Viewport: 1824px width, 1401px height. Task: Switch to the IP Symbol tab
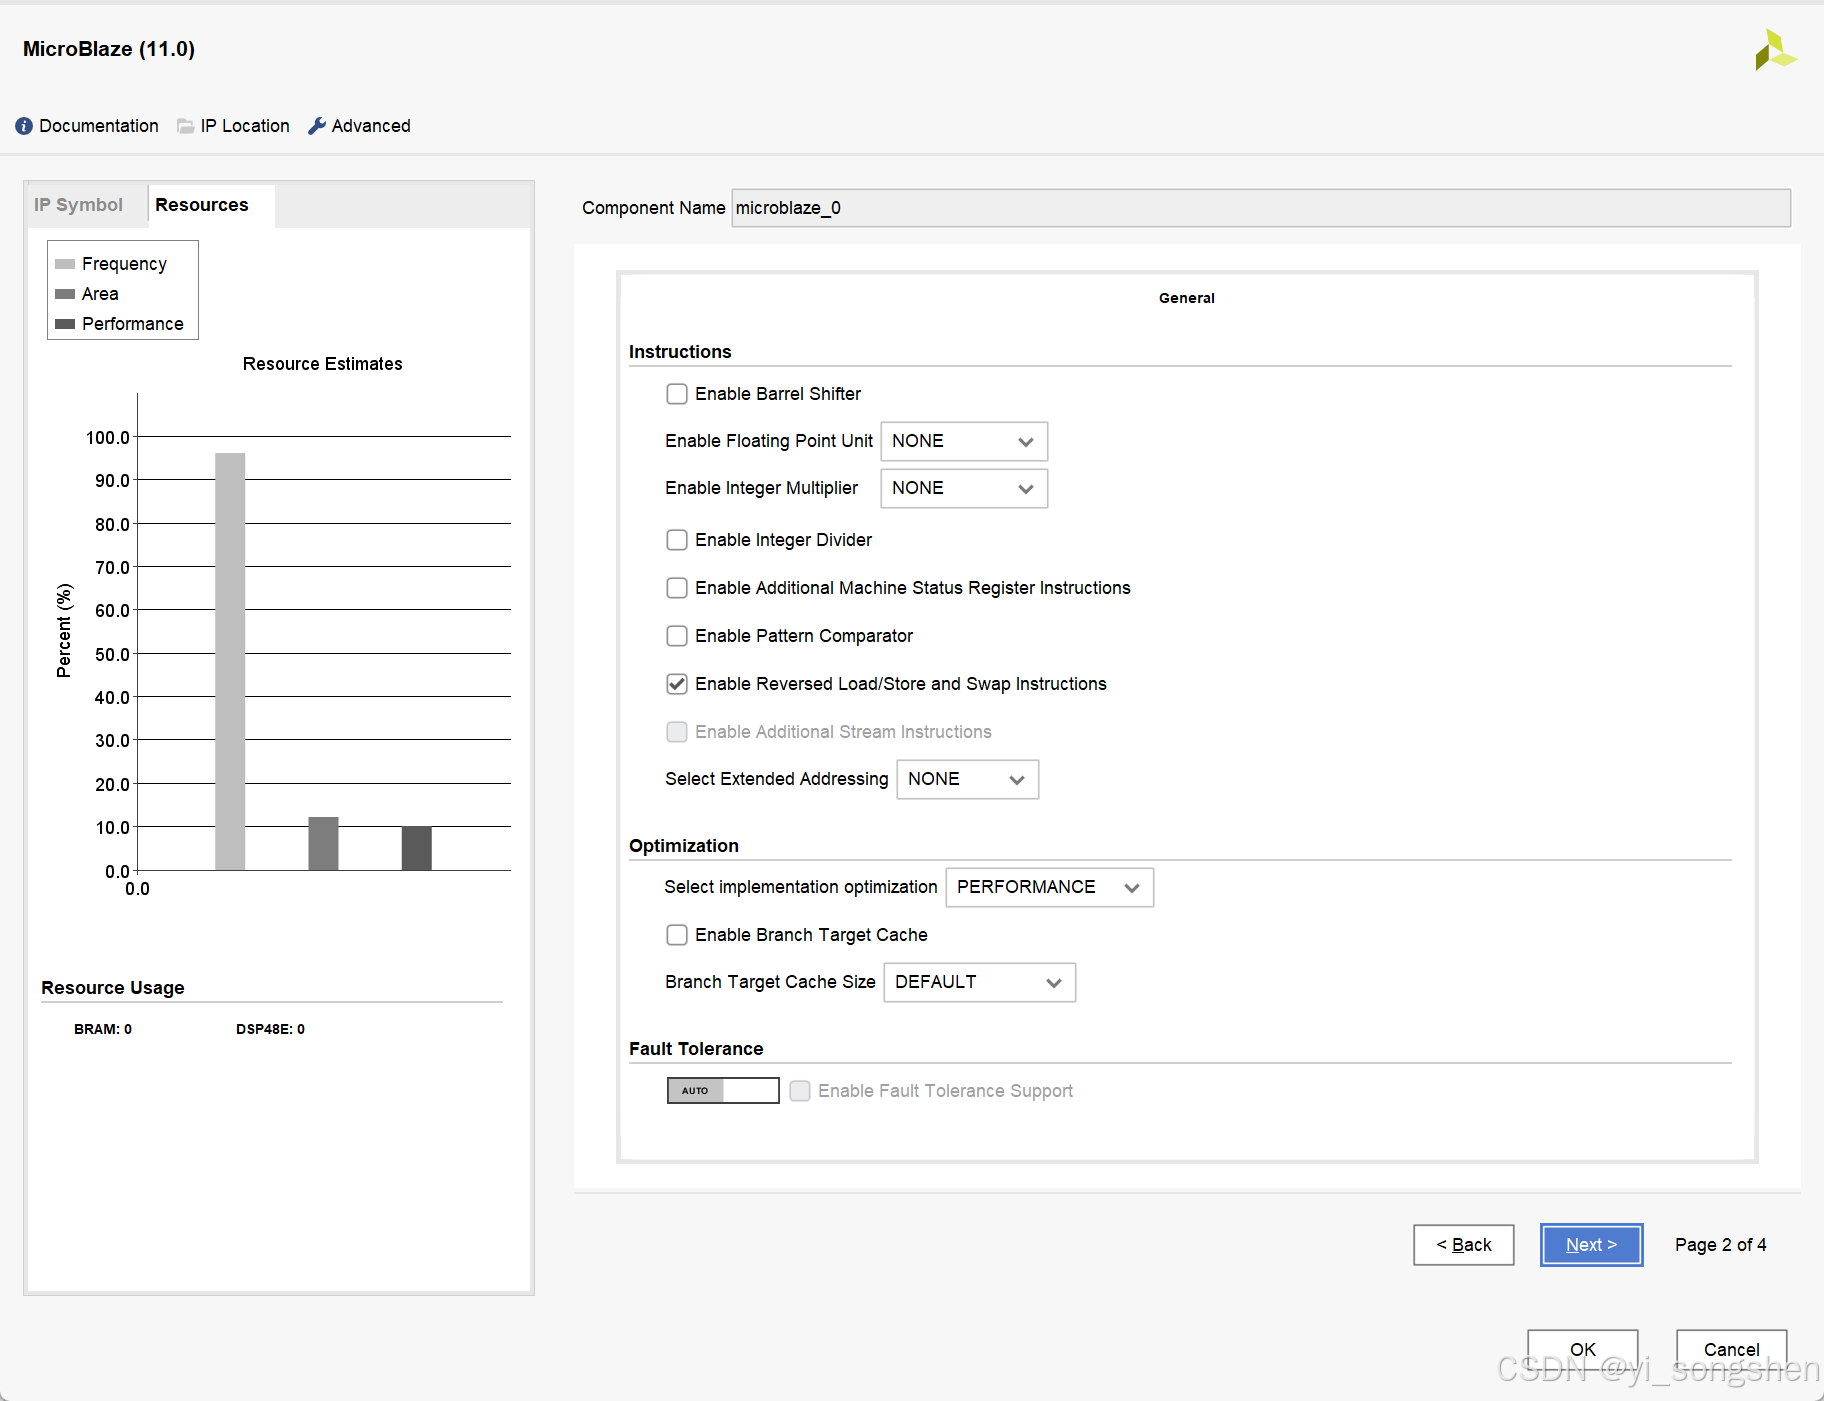[78, 205]
